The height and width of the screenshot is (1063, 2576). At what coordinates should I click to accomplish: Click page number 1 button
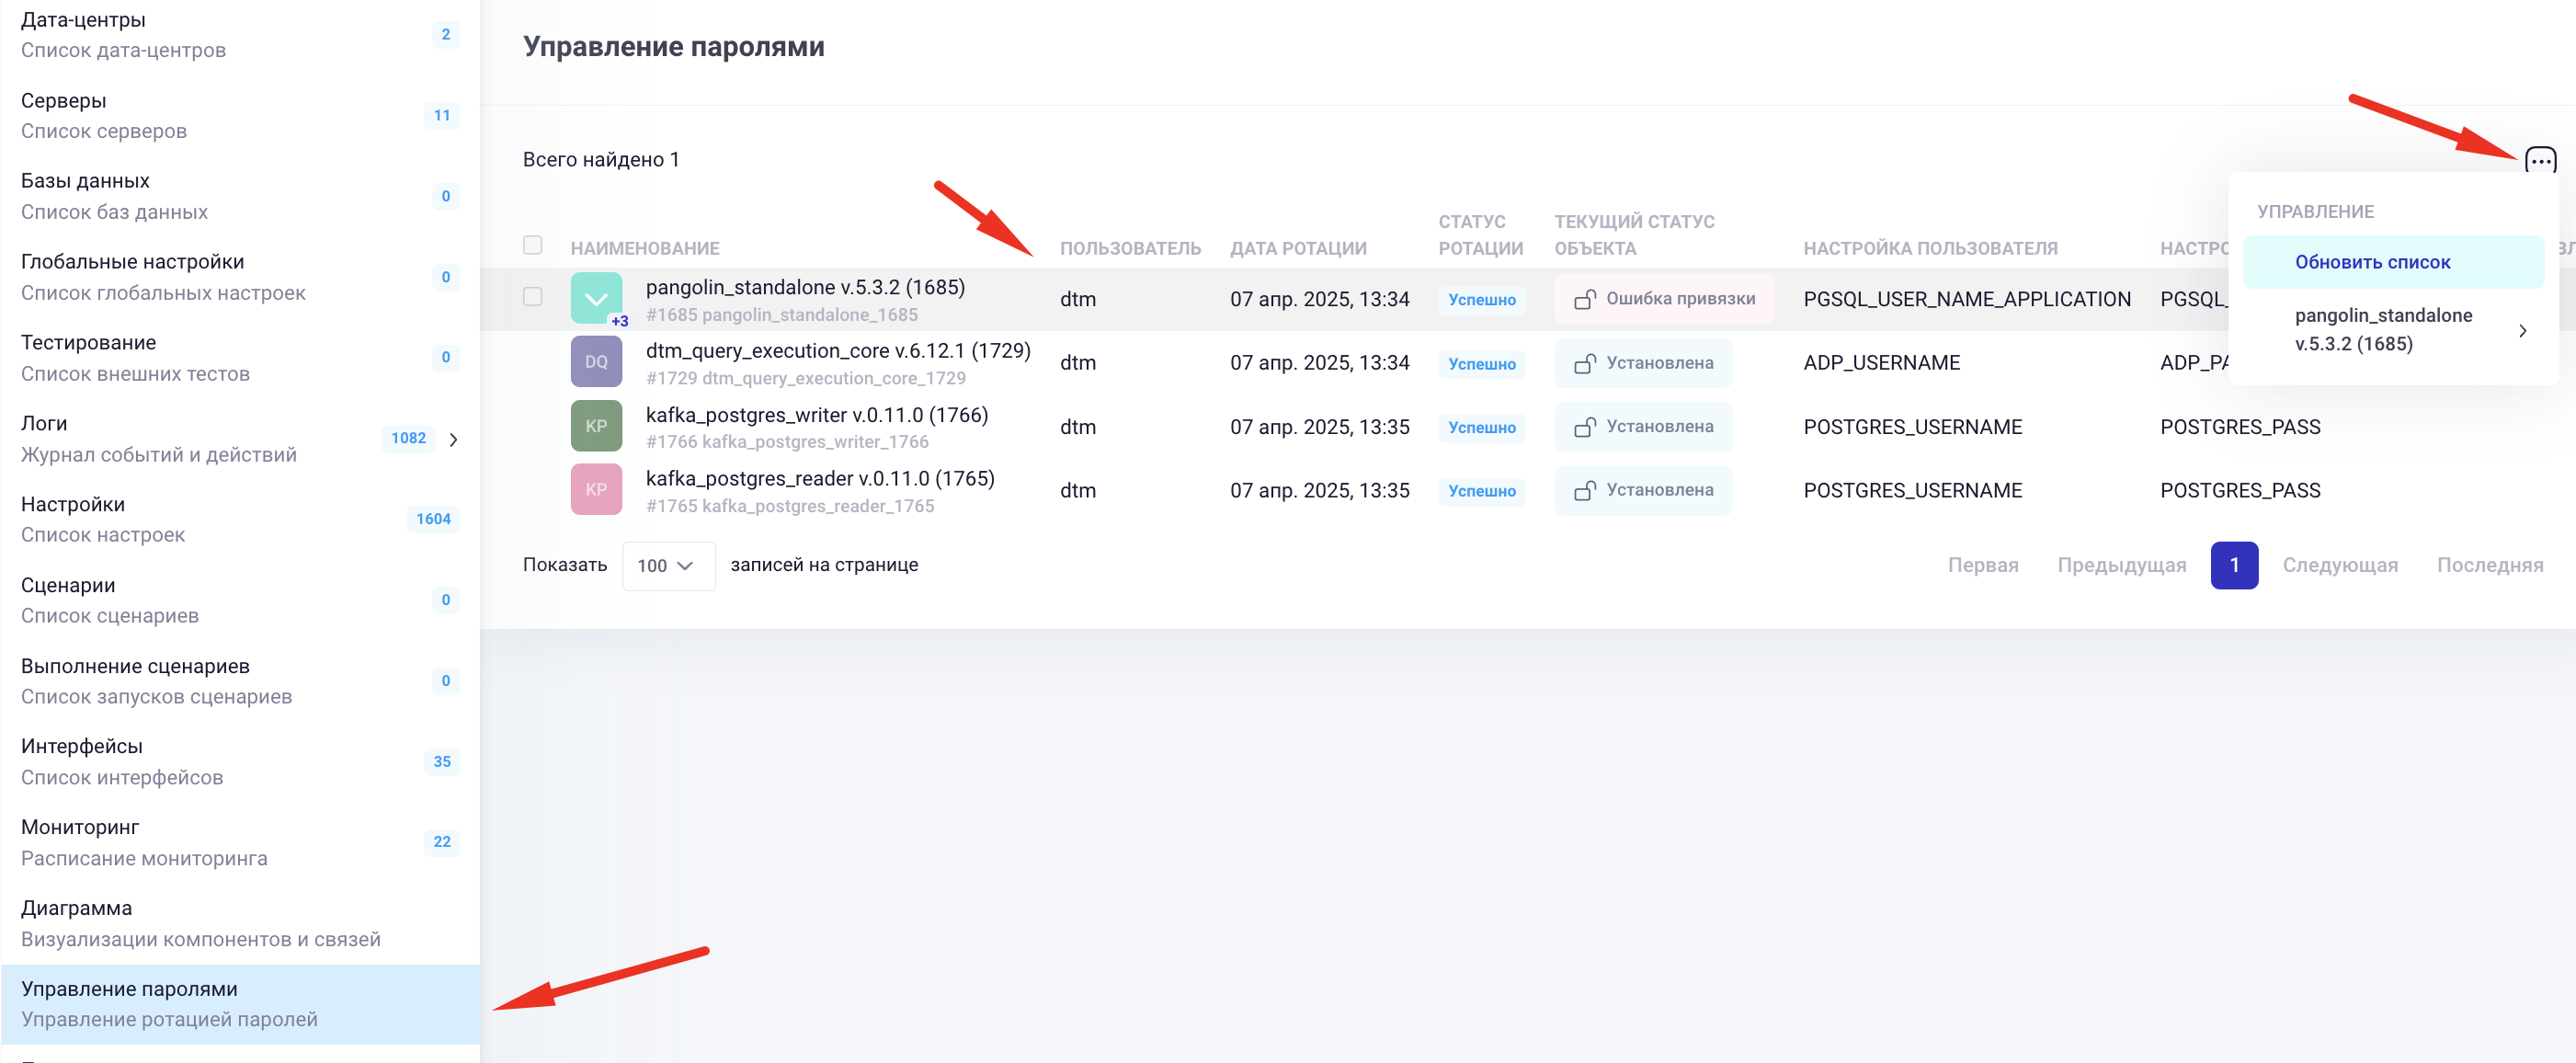(2233, 565)
